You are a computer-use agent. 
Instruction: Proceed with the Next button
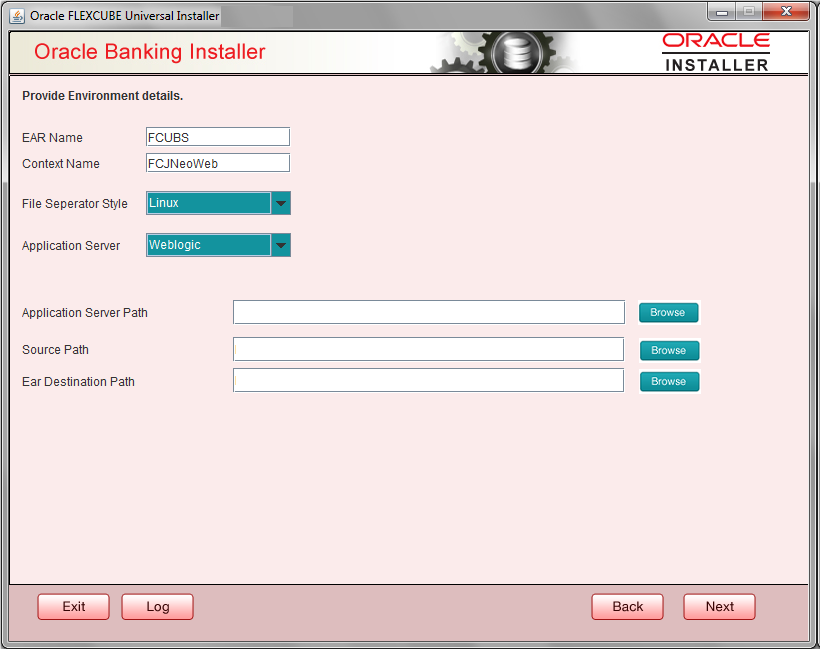tap(720, 607)
